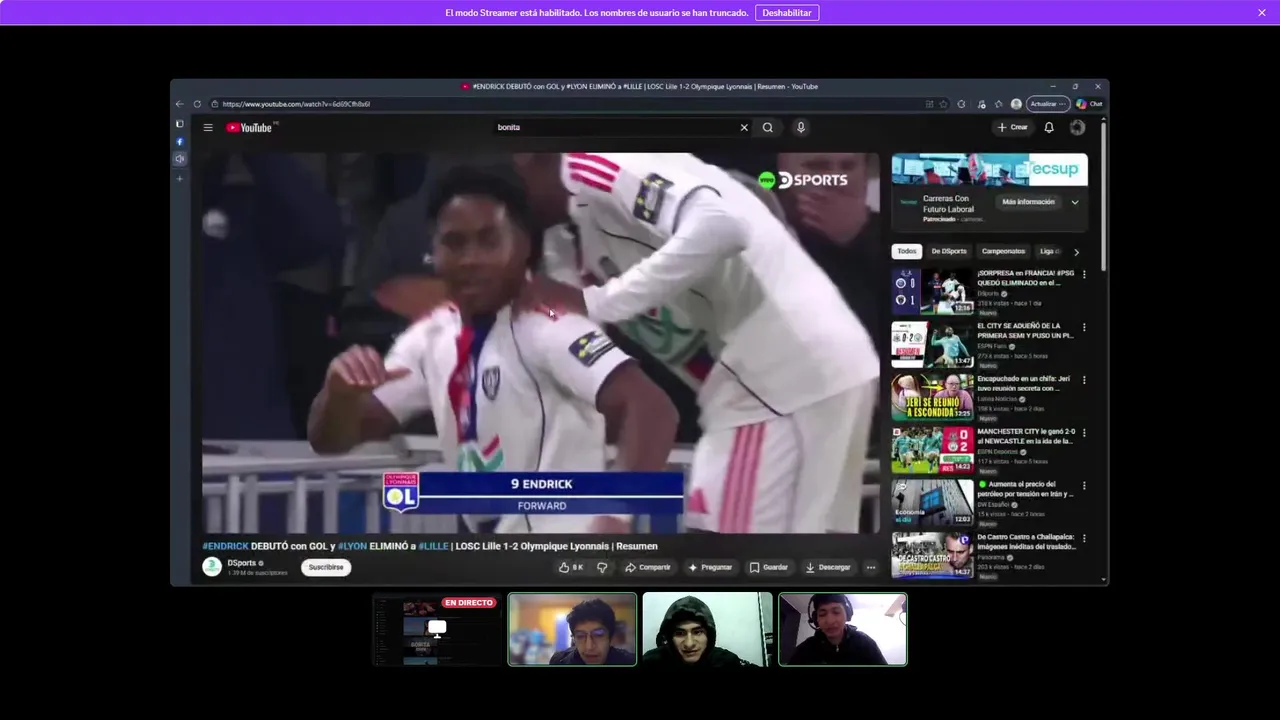Open the Crear upload menu

click(x=1012, y=127)
